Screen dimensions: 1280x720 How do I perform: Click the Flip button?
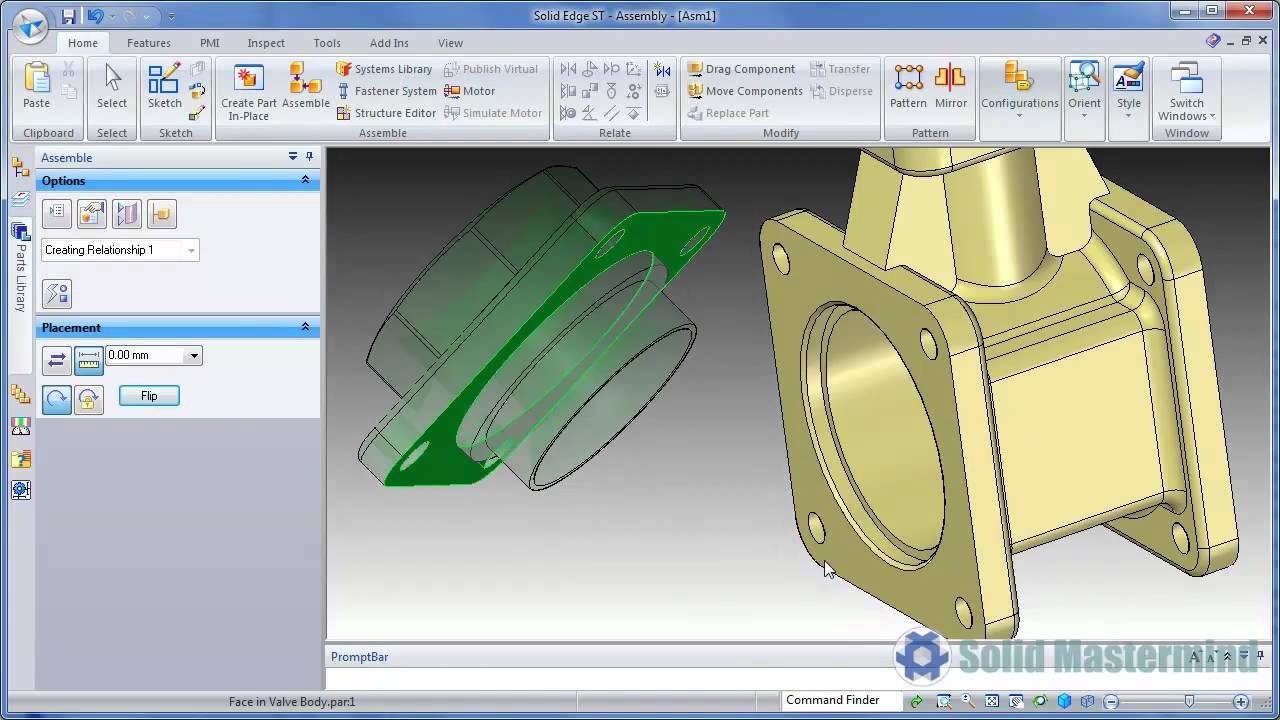[149, 396]
